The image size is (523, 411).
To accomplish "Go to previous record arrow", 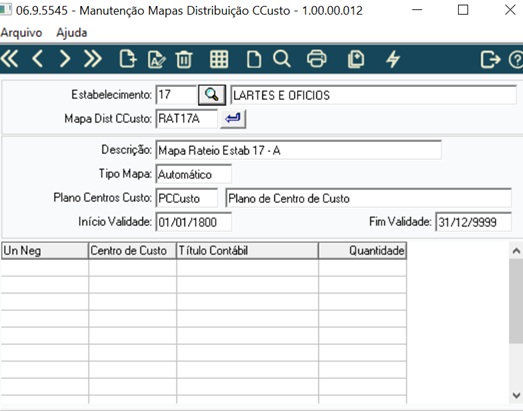I will tap(37, 59).
